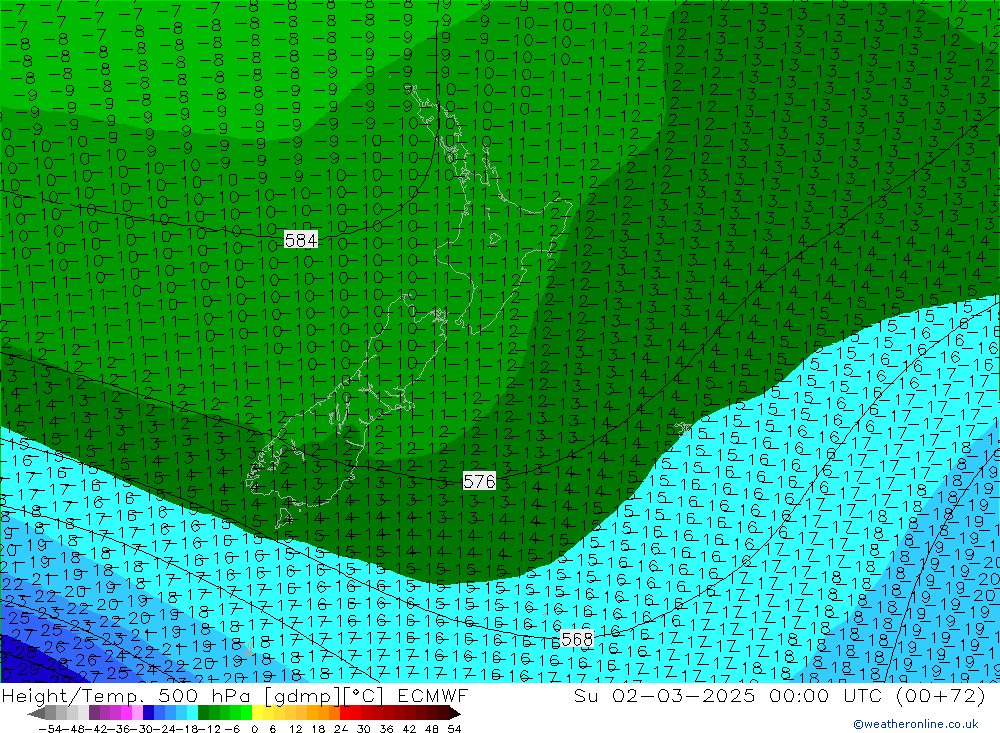Click the 568 height contour label
1000x733 pixels.
[577, 639]
